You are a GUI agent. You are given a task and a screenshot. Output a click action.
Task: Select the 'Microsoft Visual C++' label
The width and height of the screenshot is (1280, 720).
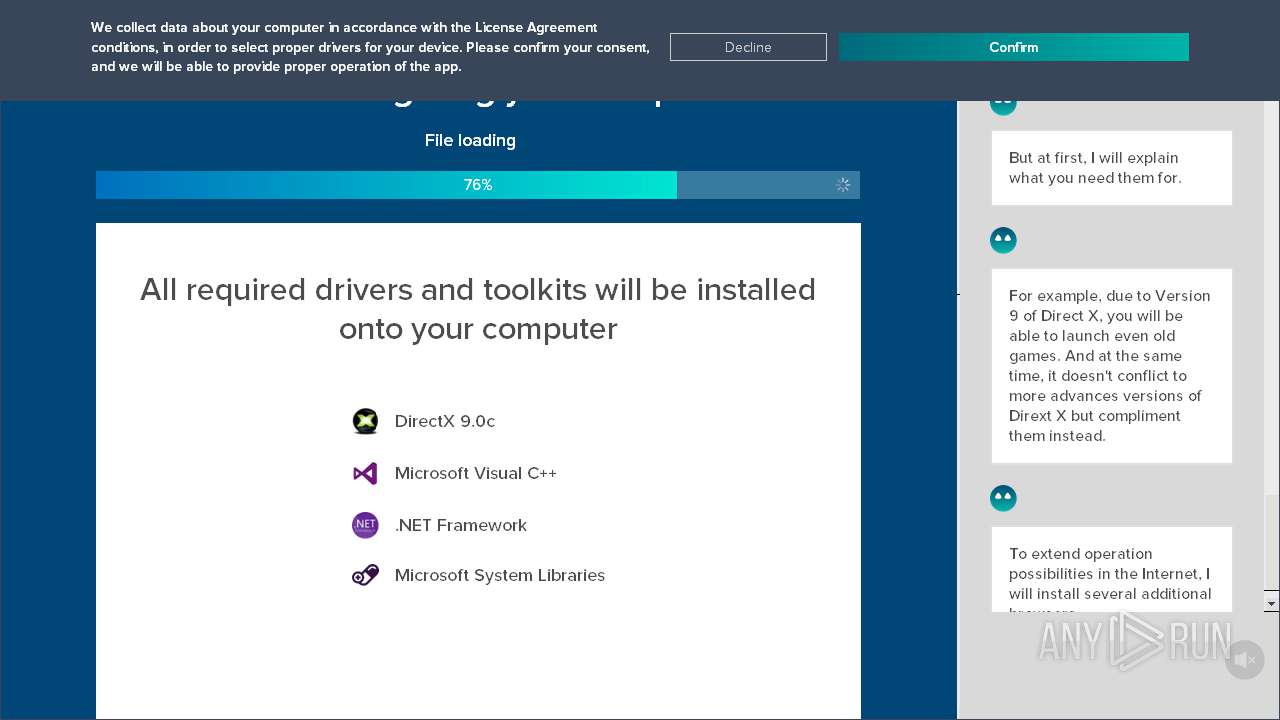(x=476, y=473)
